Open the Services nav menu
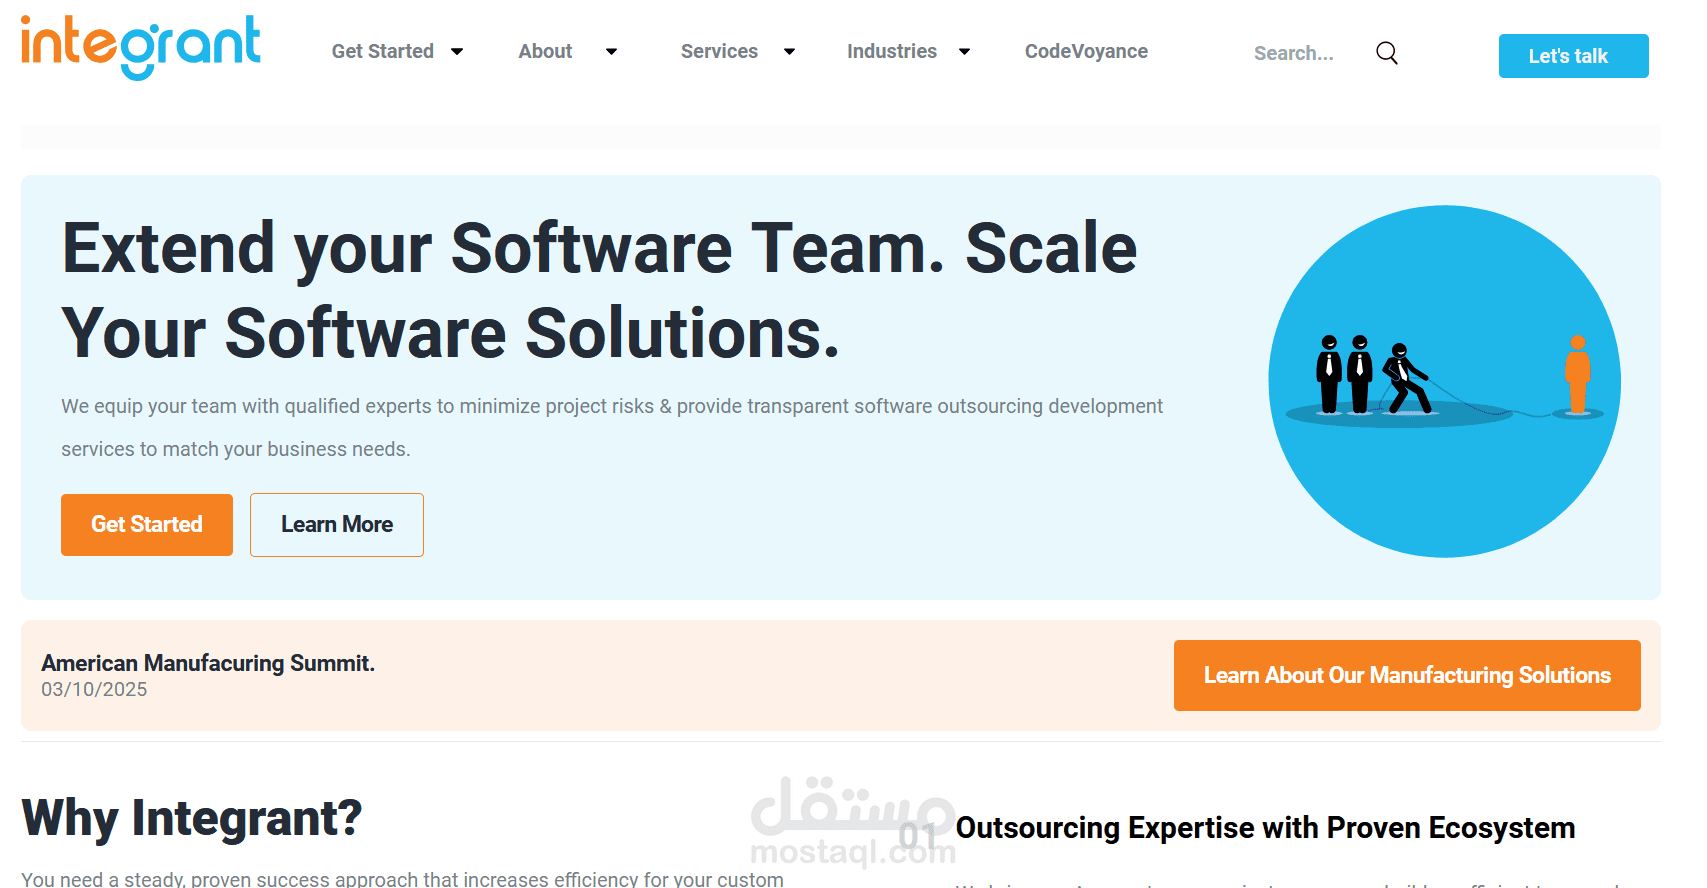 [x=719, y=51]
